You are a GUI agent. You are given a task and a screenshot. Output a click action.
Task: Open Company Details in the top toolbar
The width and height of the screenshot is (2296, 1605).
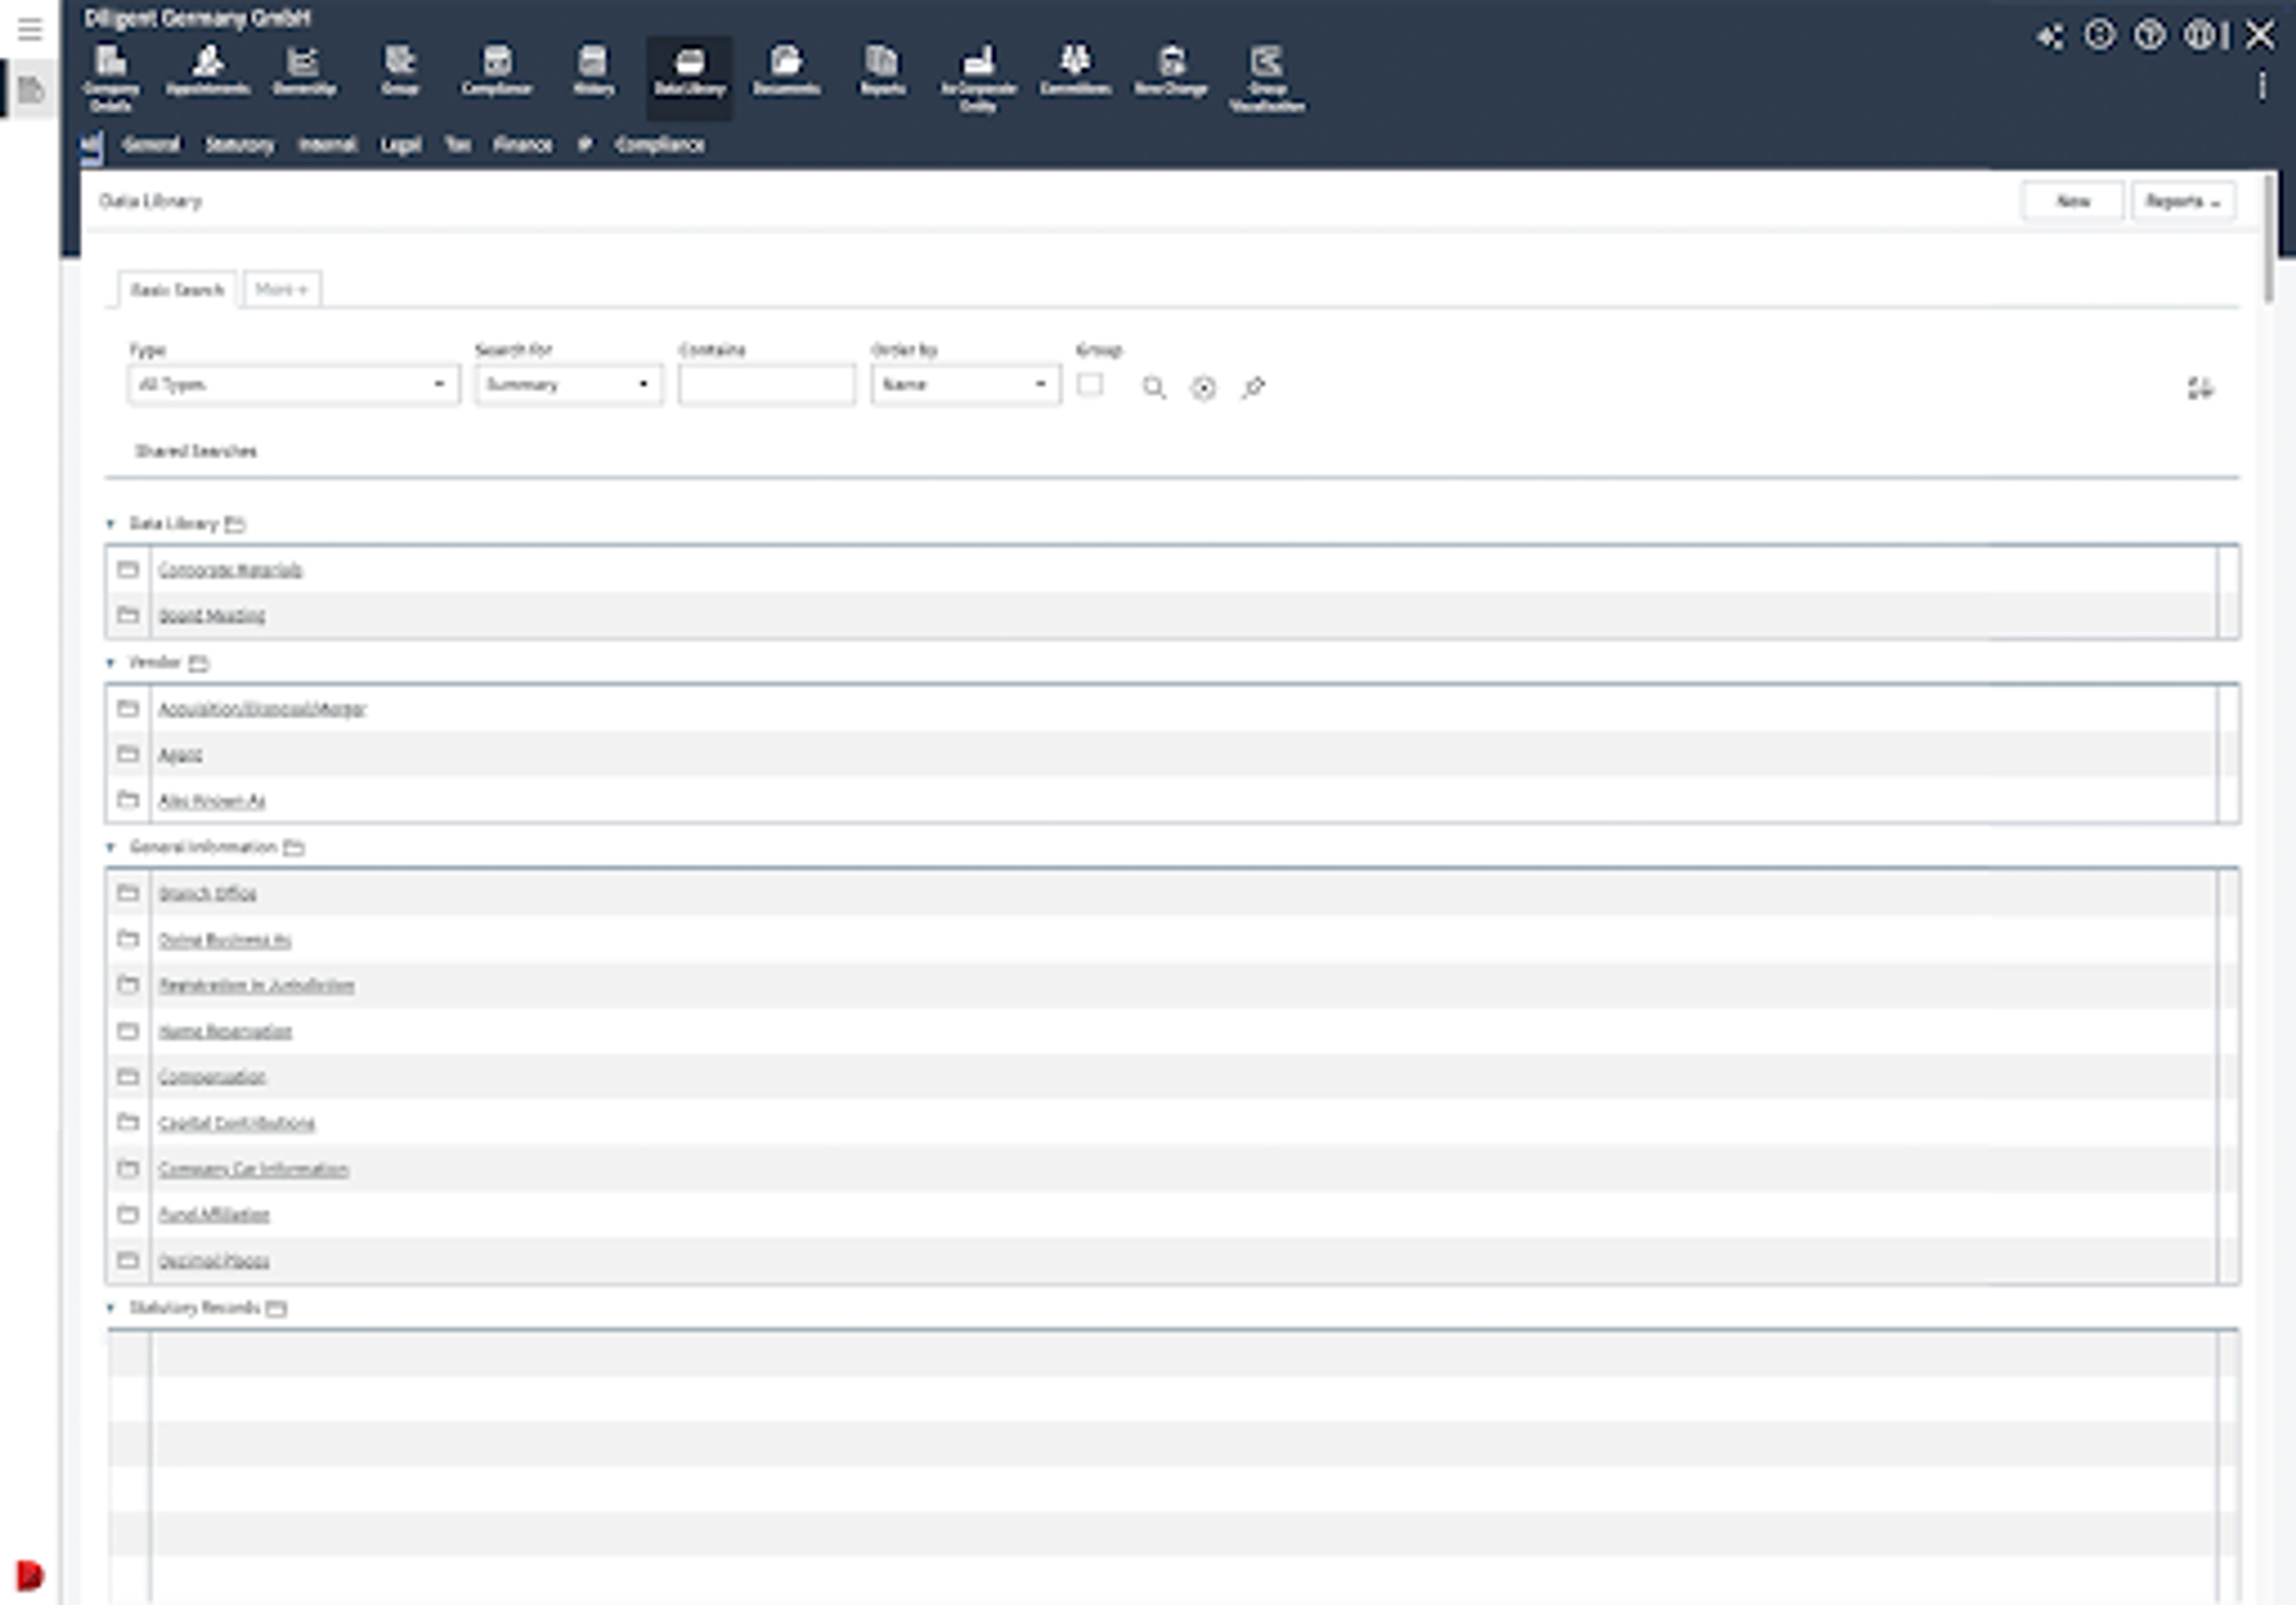pyautogui.click(x=111, y=78)
